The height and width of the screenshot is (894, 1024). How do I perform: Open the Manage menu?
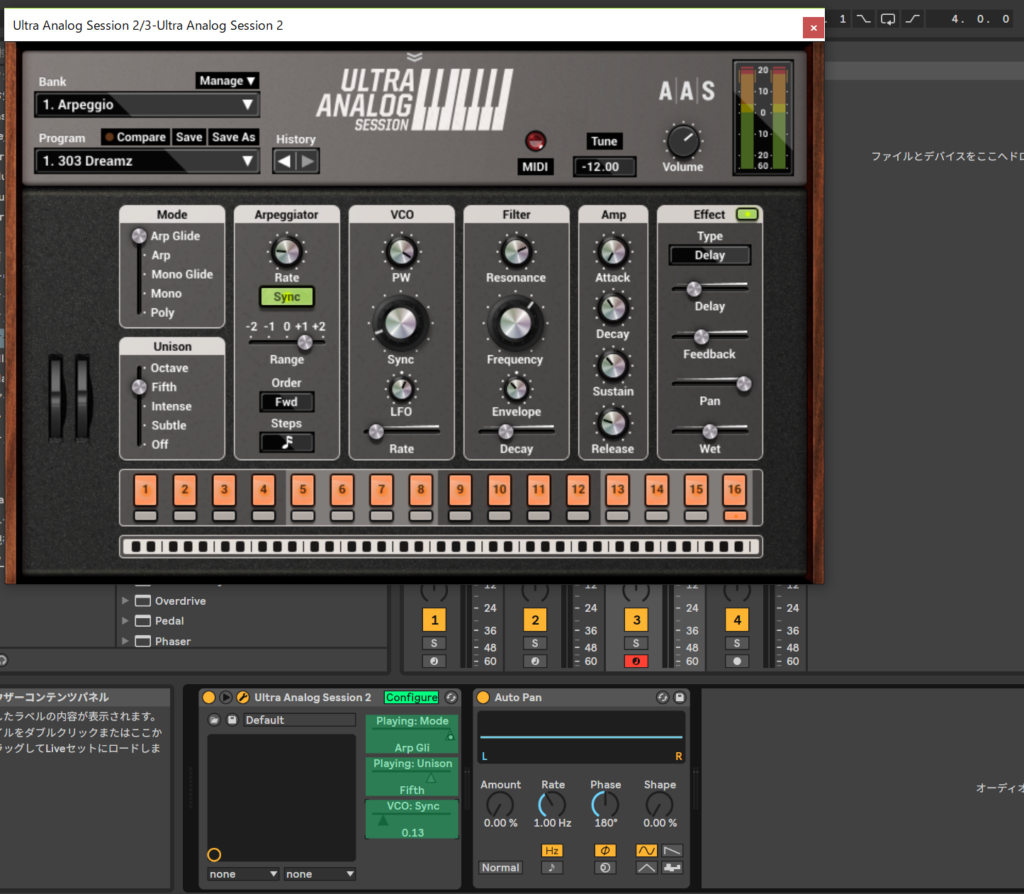pos(227,80)
